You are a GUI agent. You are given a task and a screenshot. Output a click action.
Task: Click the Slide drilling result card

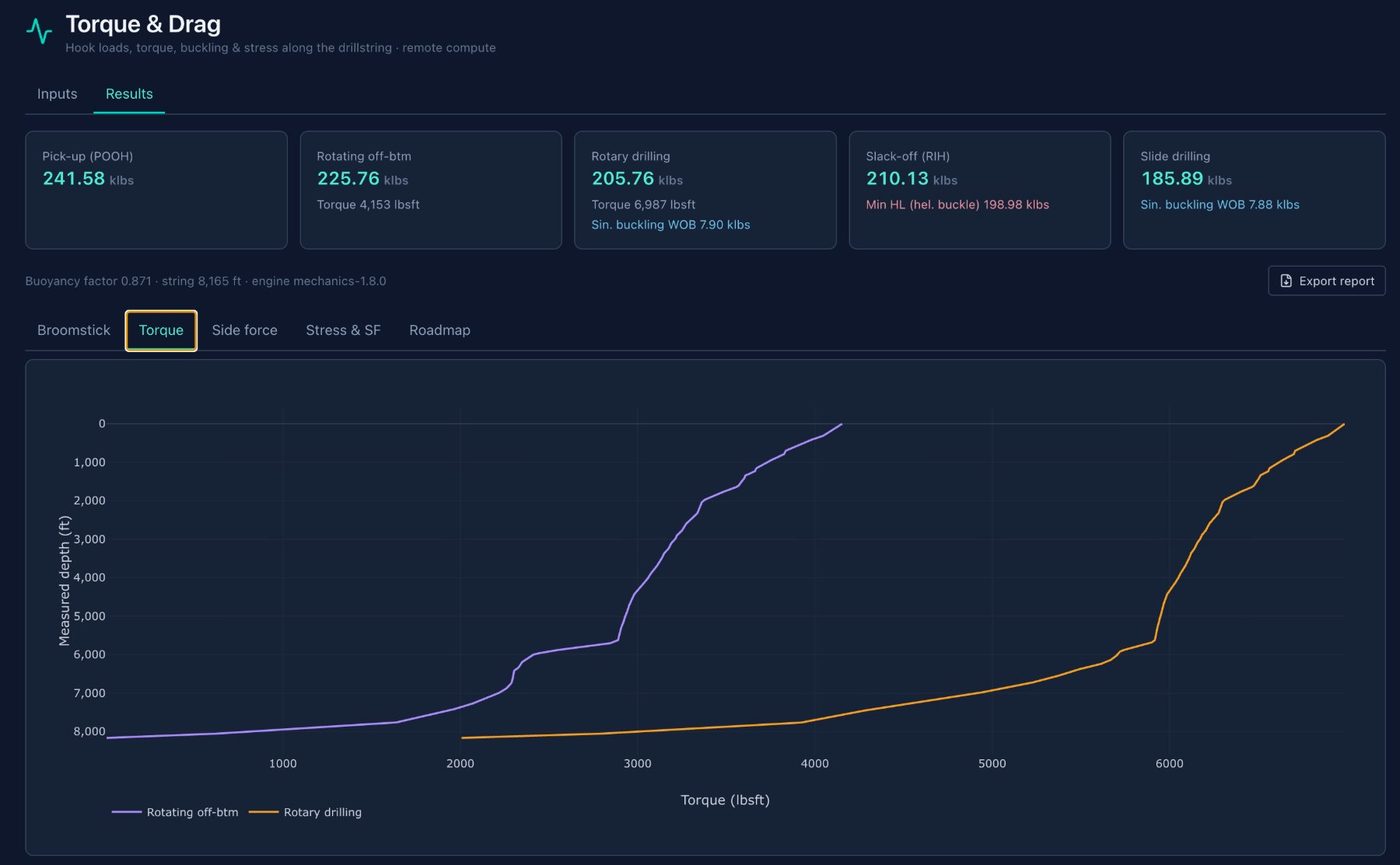point(1254,190)
